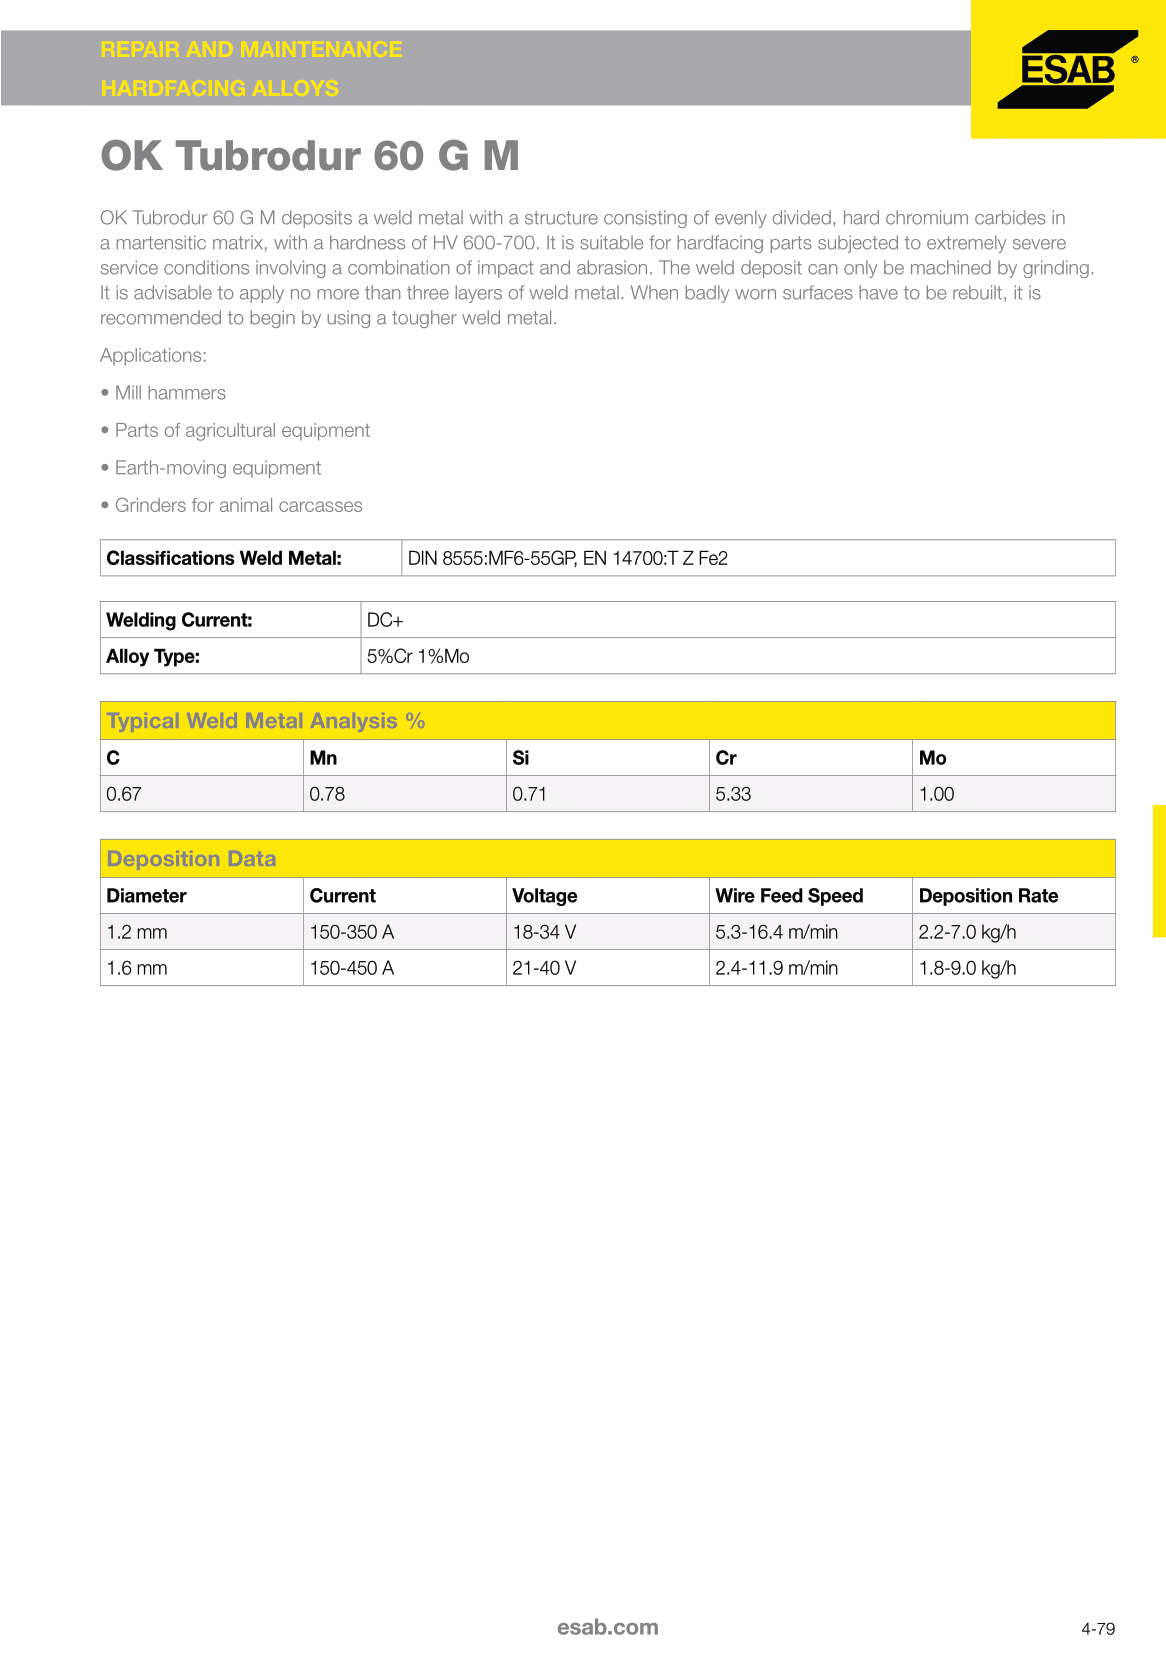The height and width of the screenshot is (1654, 1166).
Task: Click the '5.3-16.4 m/min' wire feed cell
Action: coord(811,932)
